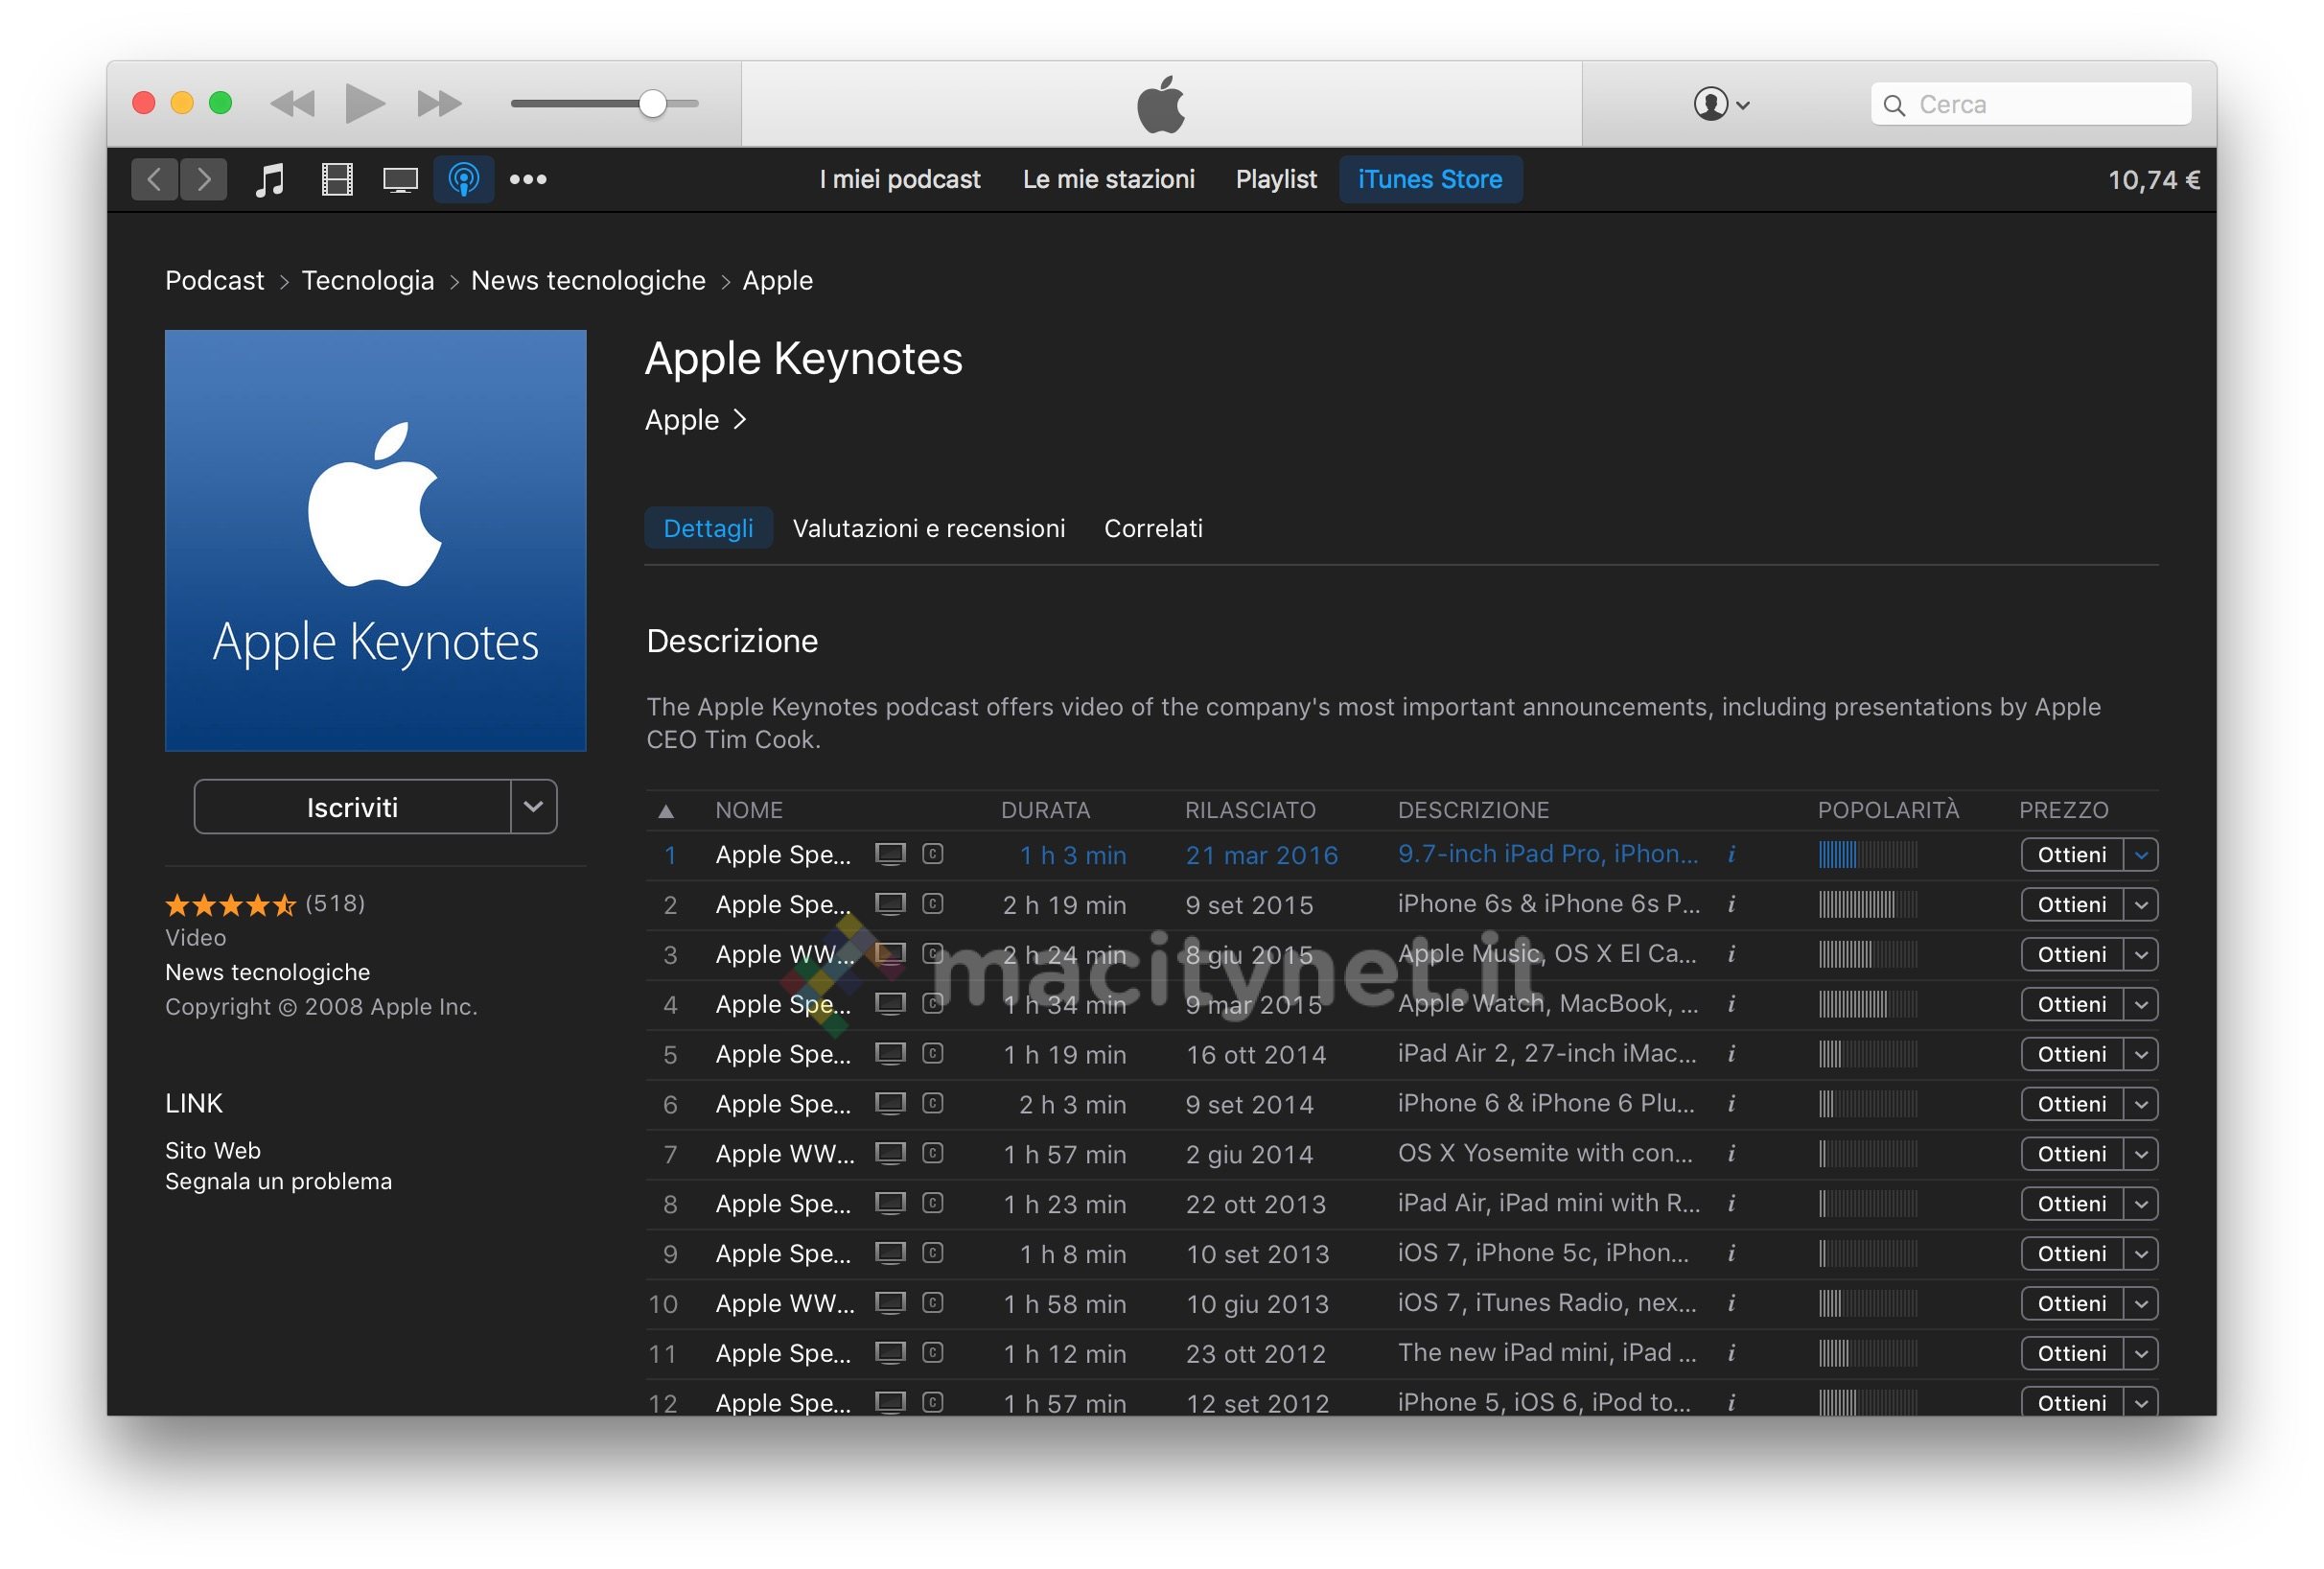Go forward with the right arrow button
Image resolution: width=2324 pixels, height=1569 pixels.
pos(204,180)
